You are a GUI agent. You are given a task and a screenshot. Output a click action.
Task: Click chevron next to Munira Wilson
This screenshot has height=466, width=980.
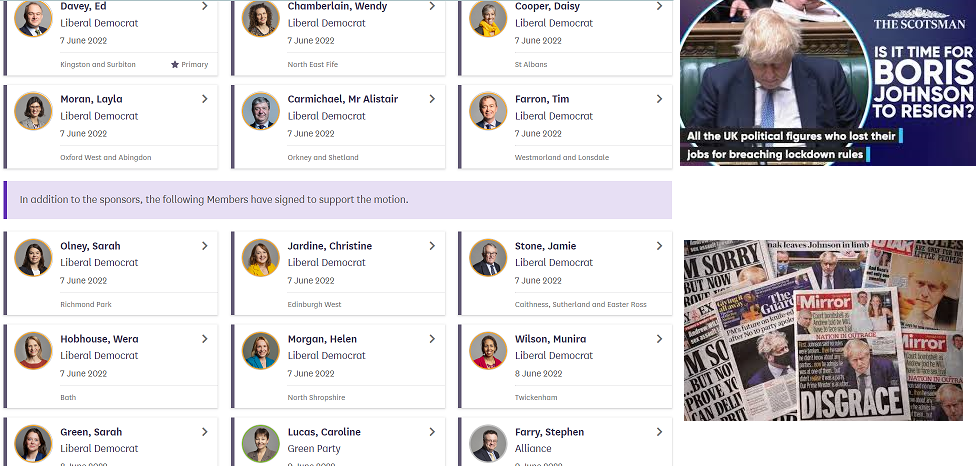(x=659, y=339)
